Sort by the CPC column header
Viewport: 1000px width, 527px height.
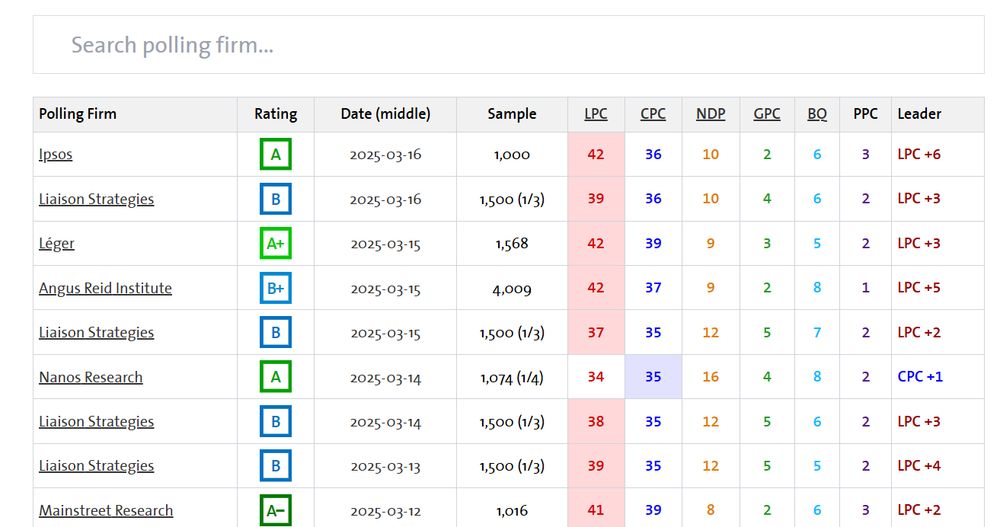click(653, 114)
